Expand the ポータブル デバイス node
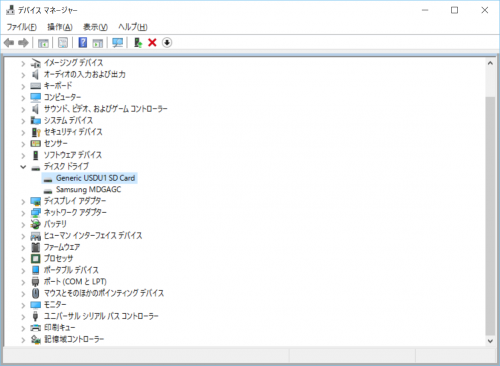 click(x=23, y=270)
